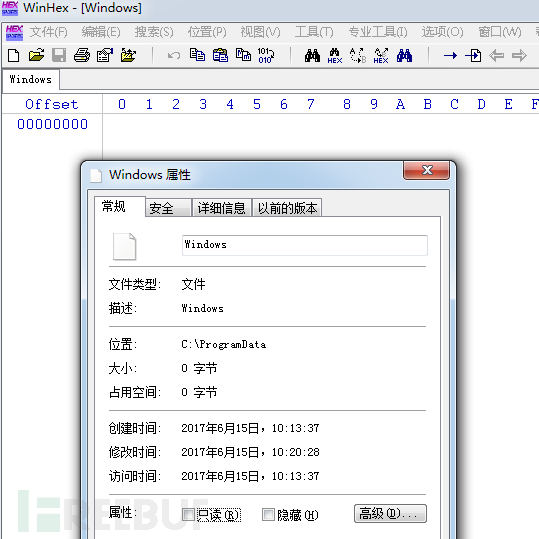Click offset row 00000000
The image size is (539, 539).
[52, 124]
